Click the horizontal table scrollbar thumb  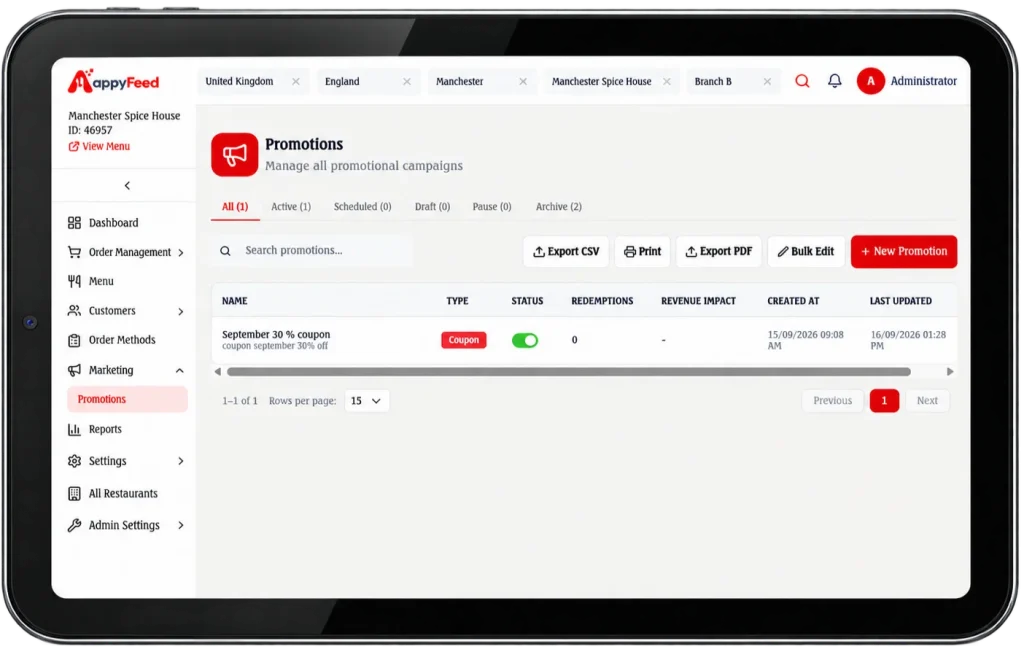(569, 372)
